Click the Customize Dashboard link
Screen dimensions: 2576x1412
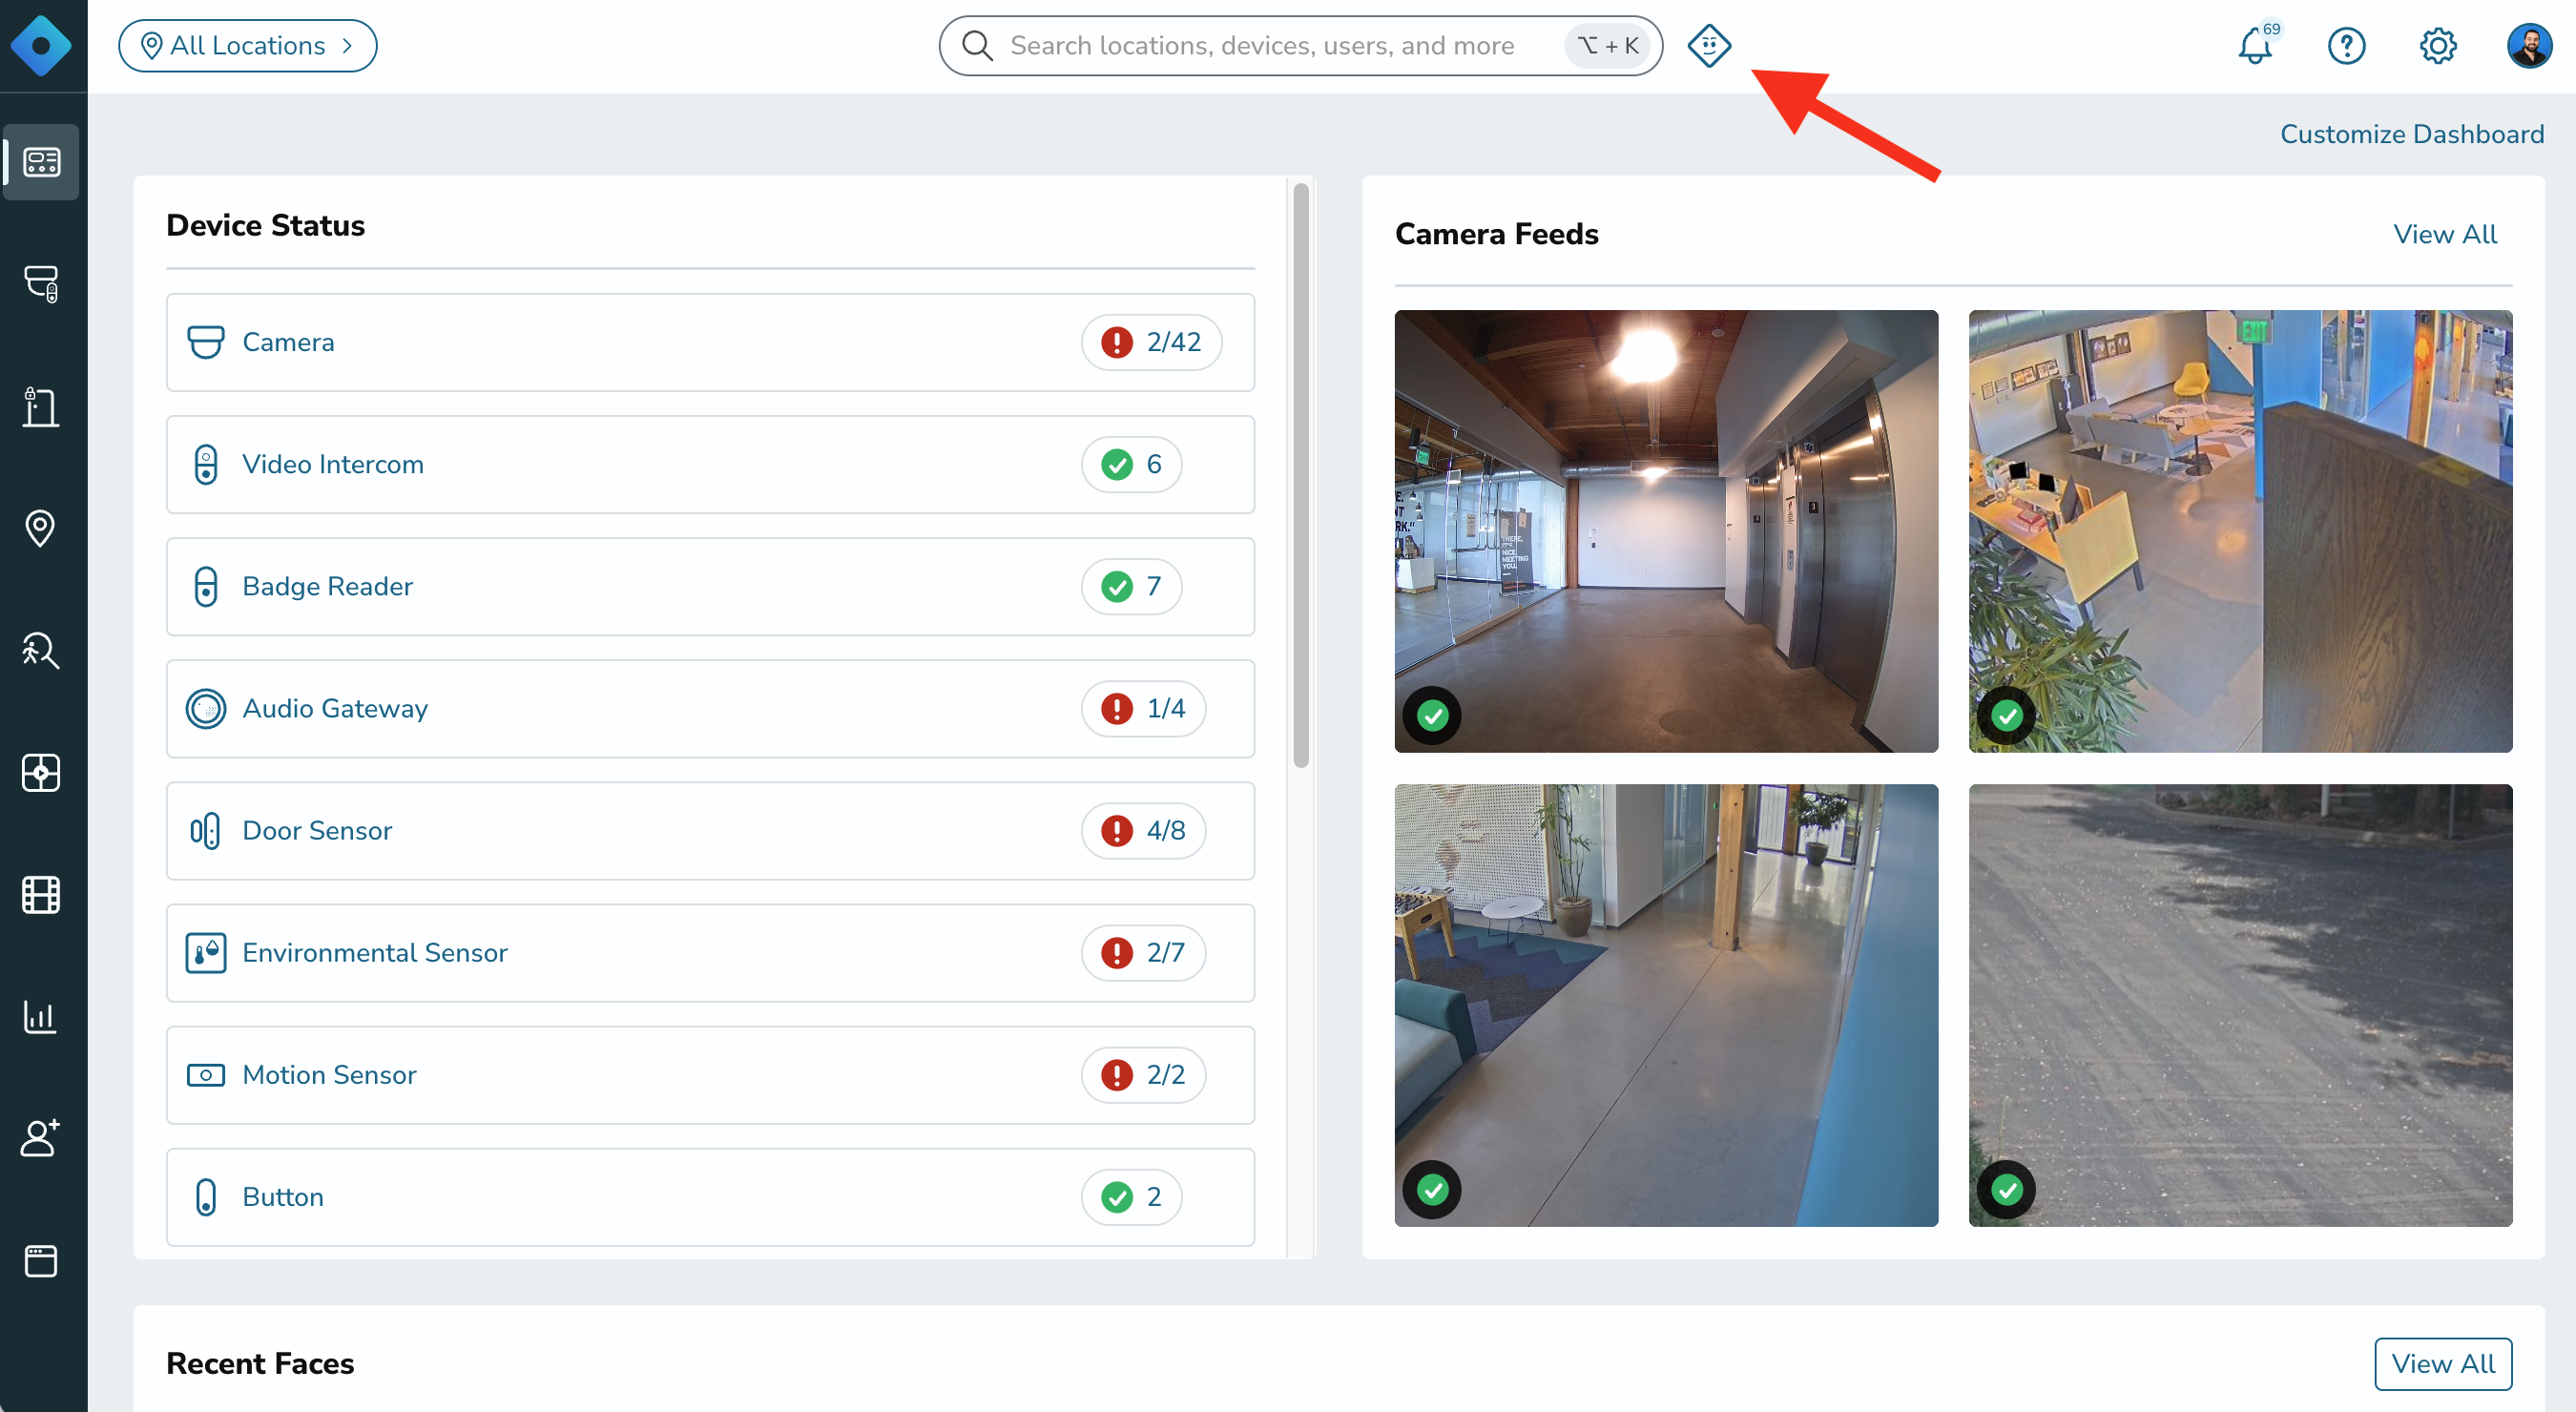pyautogui.click(x=2411, y=134)
